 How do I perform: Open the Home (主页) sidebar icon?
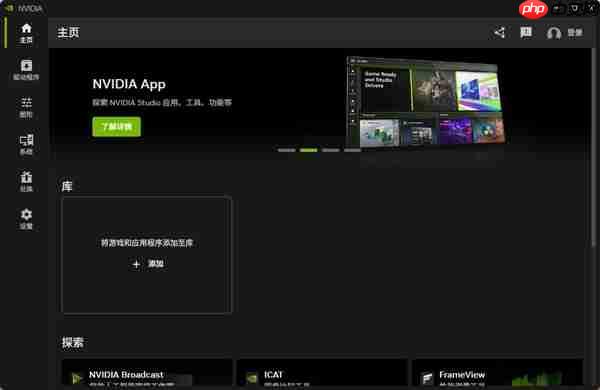click(x=26, y=33)
